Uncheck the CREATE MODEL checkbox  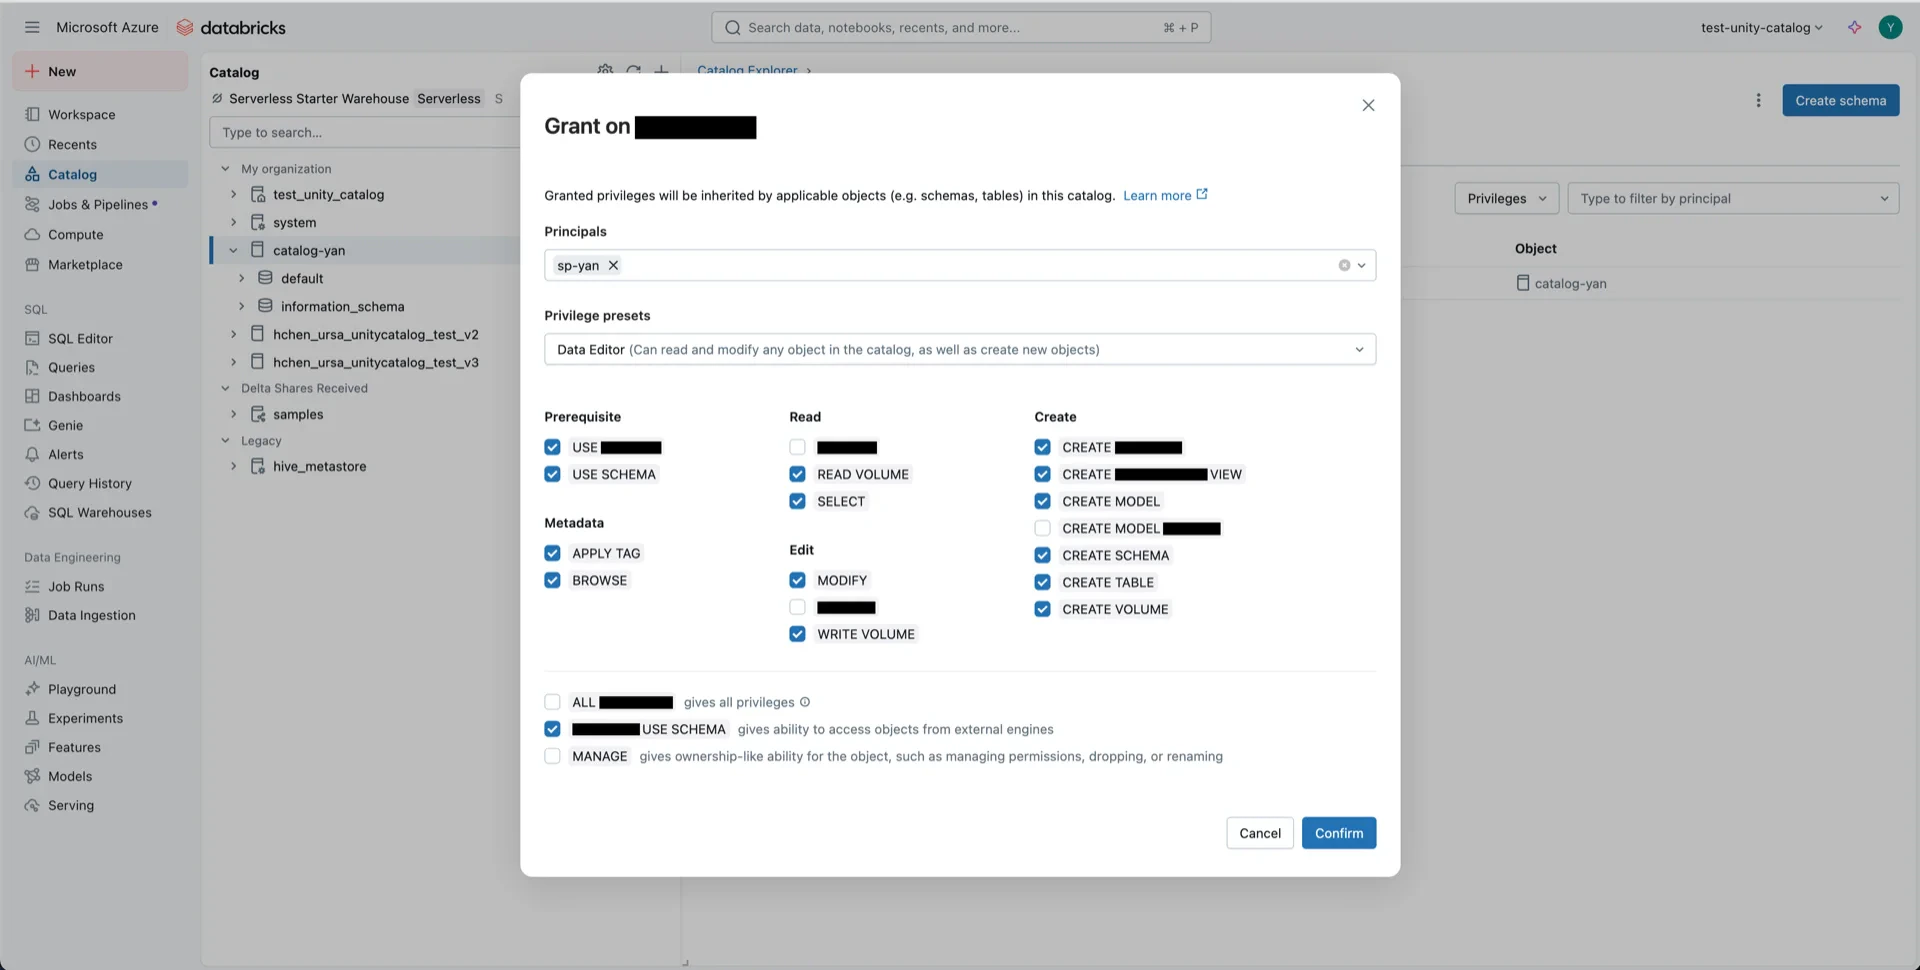[1042, 501]
